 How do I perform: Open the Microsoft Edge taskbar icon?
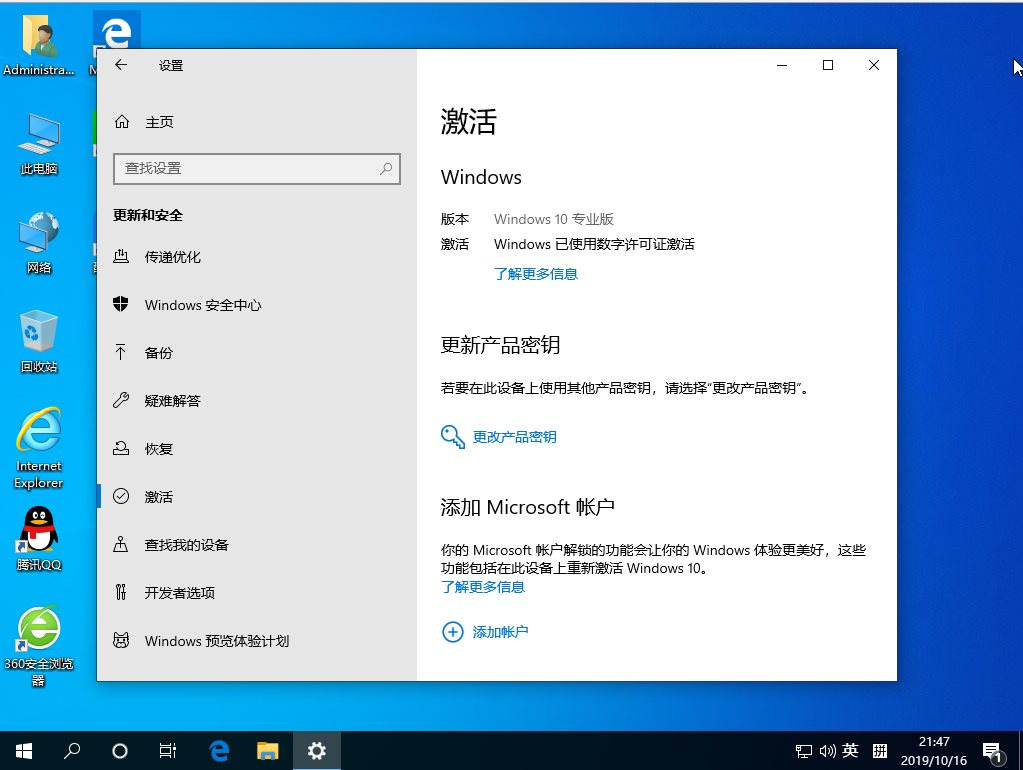click(219, 750)
